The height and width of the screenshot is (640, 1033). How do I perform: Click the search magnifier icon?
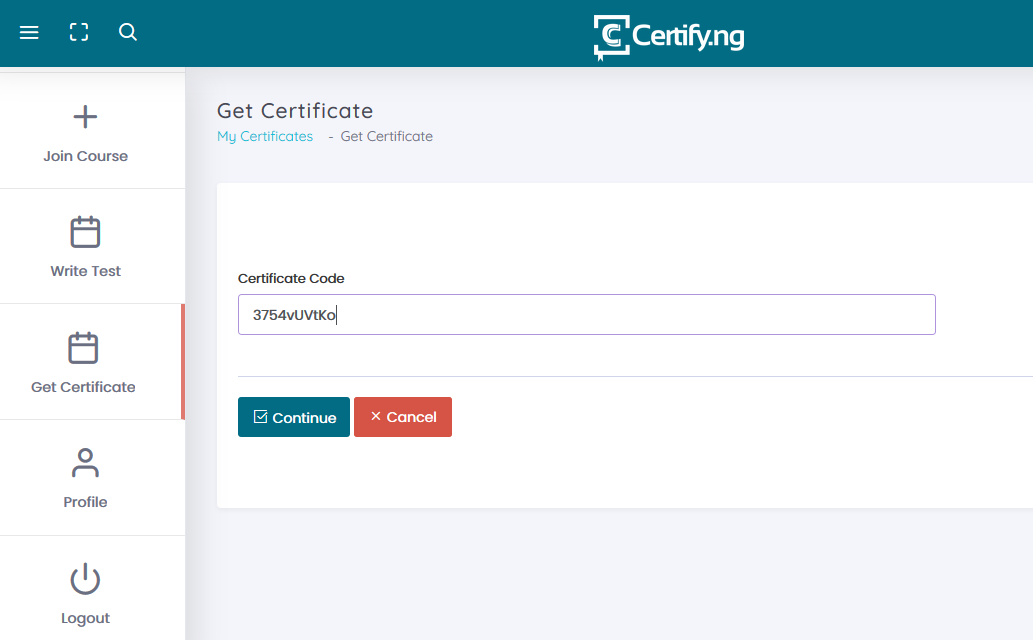pyautogui.click(x=128, y=33)
